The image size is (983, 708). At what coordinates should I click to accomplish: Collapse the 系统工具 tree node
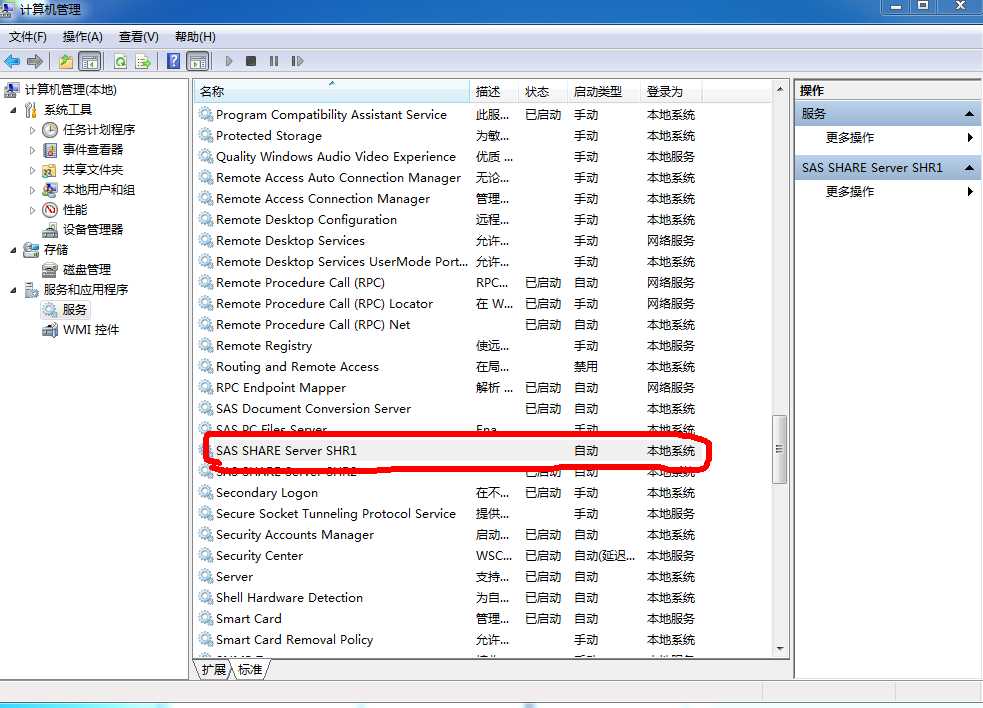tap(13, 110)
